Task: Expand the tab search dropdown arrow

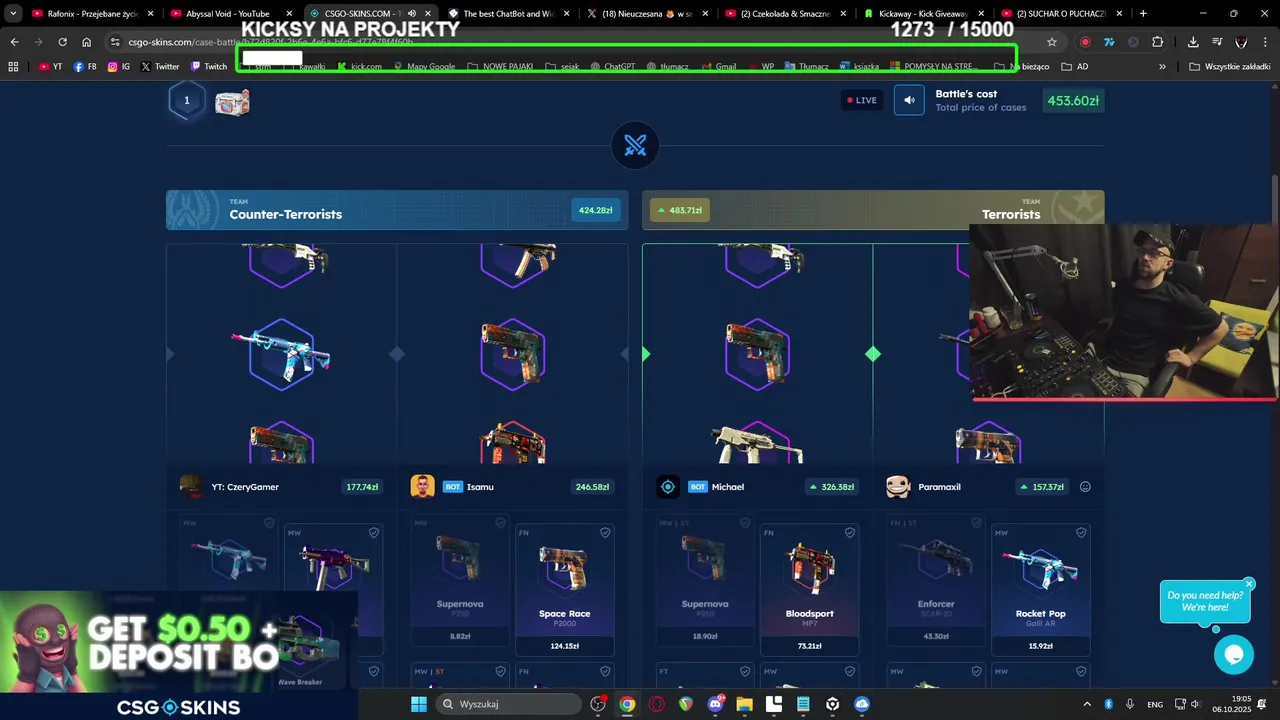Action: click(13, 14)
